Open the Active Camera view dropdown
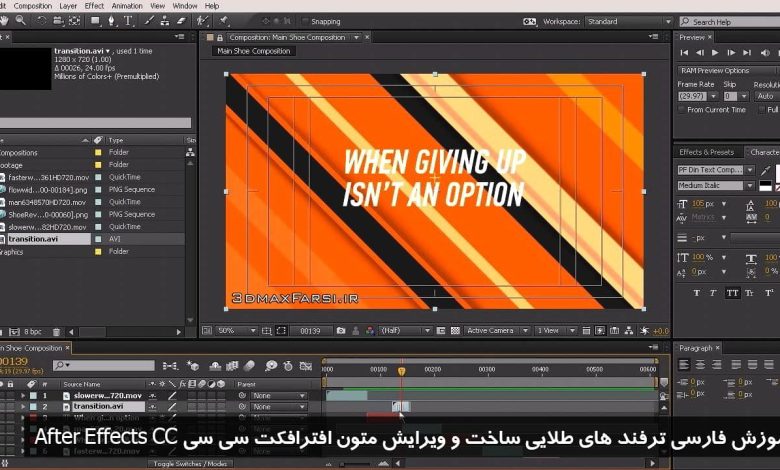This screenshot has width=780, height=470. [x=494, y=330]
